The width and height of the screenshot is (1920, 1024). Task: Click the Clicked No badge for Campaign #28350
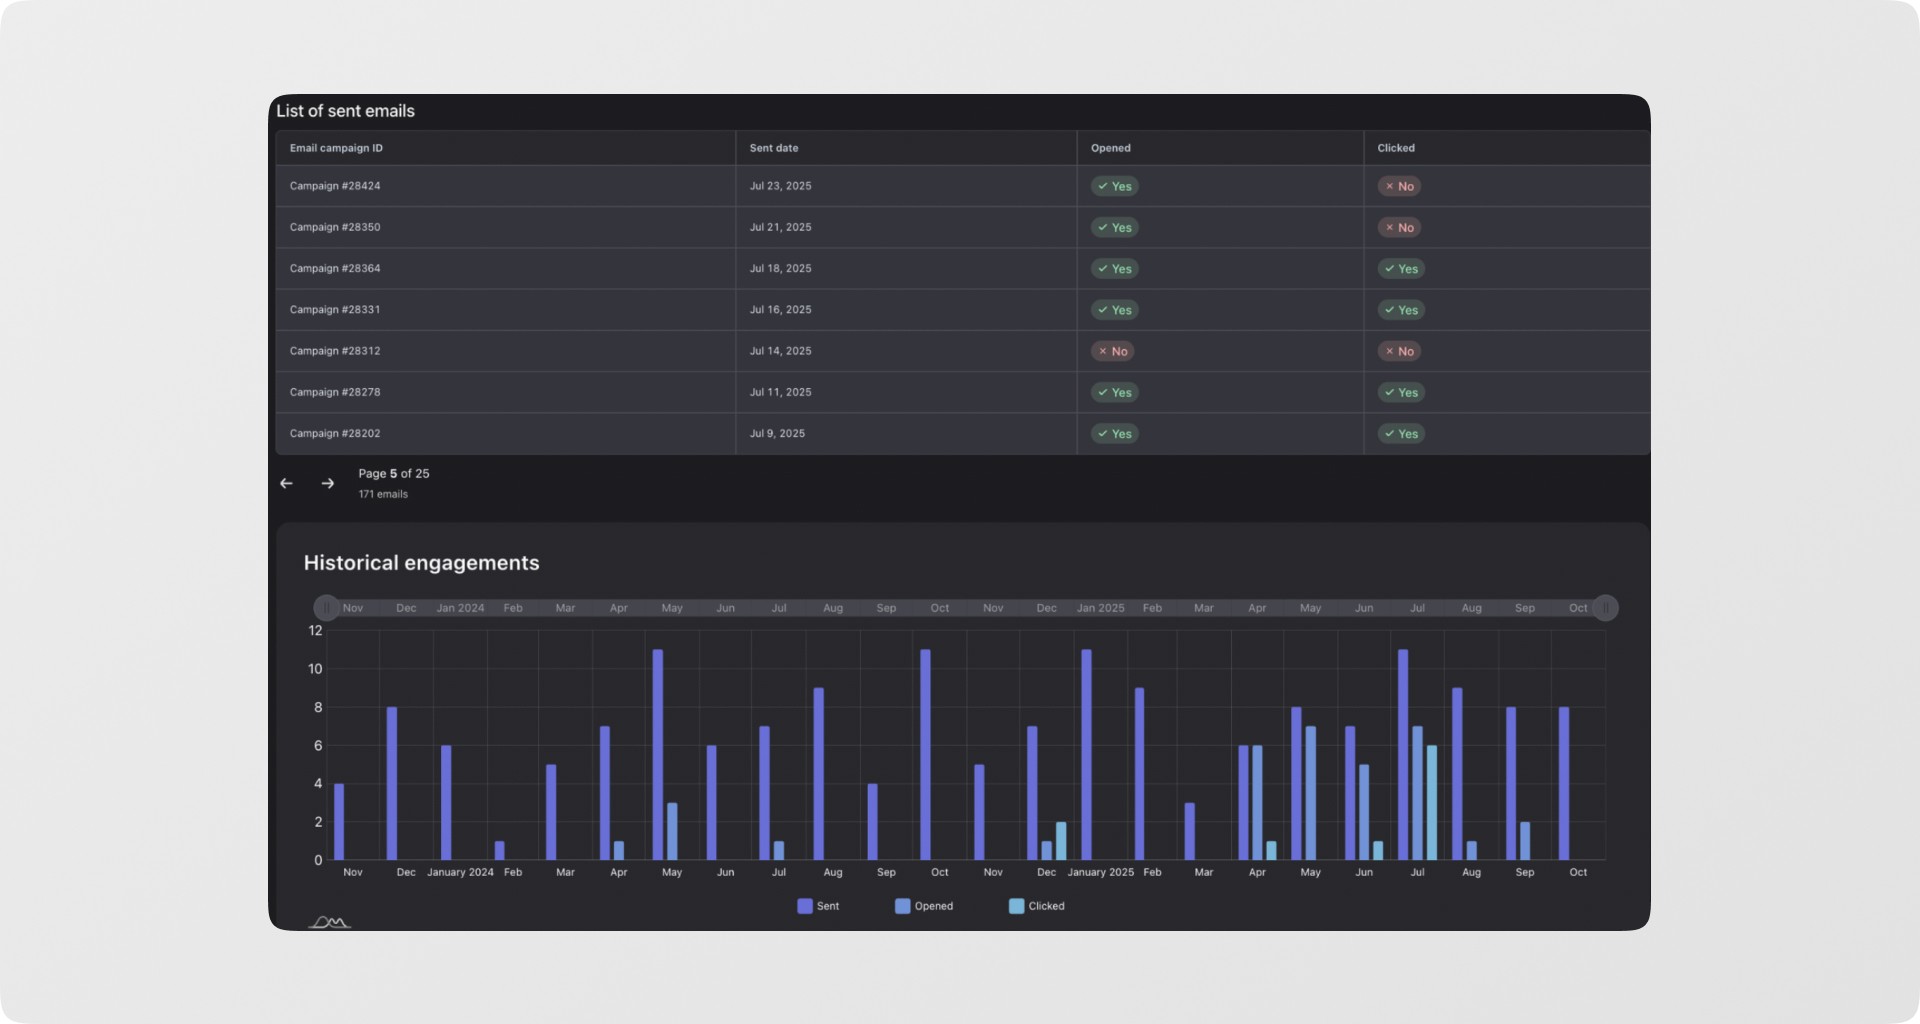[1399, 228]
